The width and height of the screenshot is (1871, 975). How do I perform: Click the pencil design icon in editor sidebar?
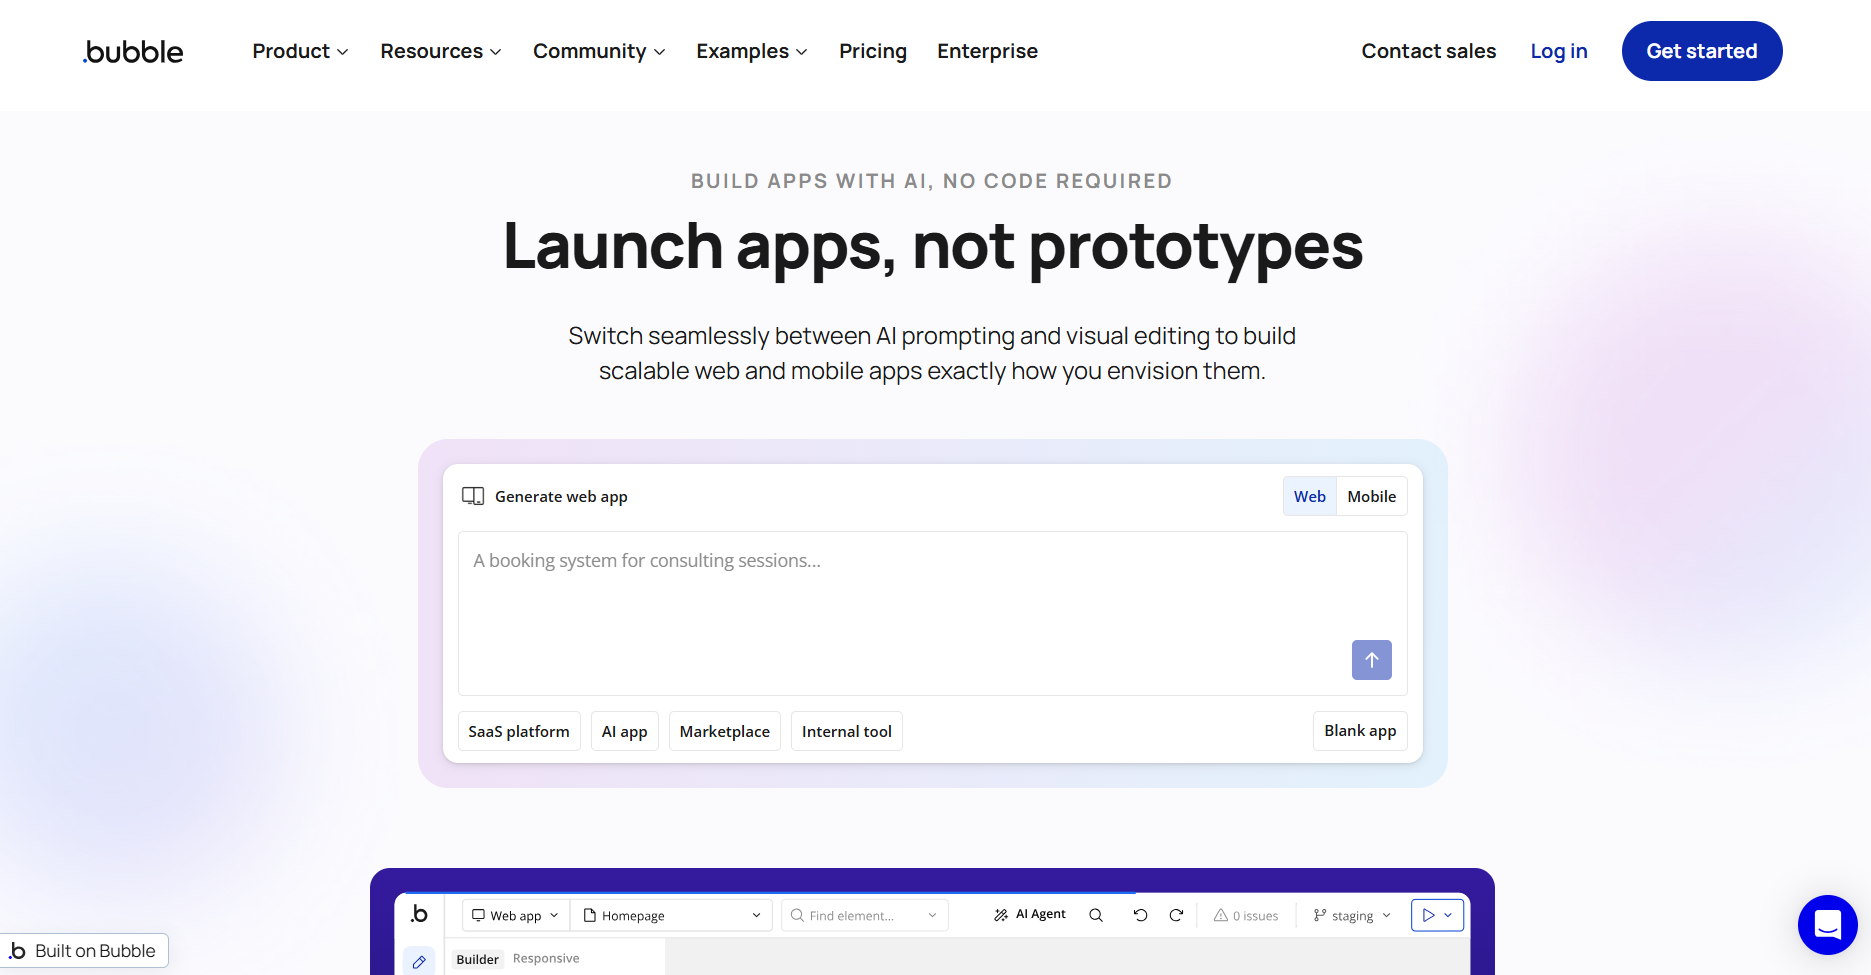419,962
